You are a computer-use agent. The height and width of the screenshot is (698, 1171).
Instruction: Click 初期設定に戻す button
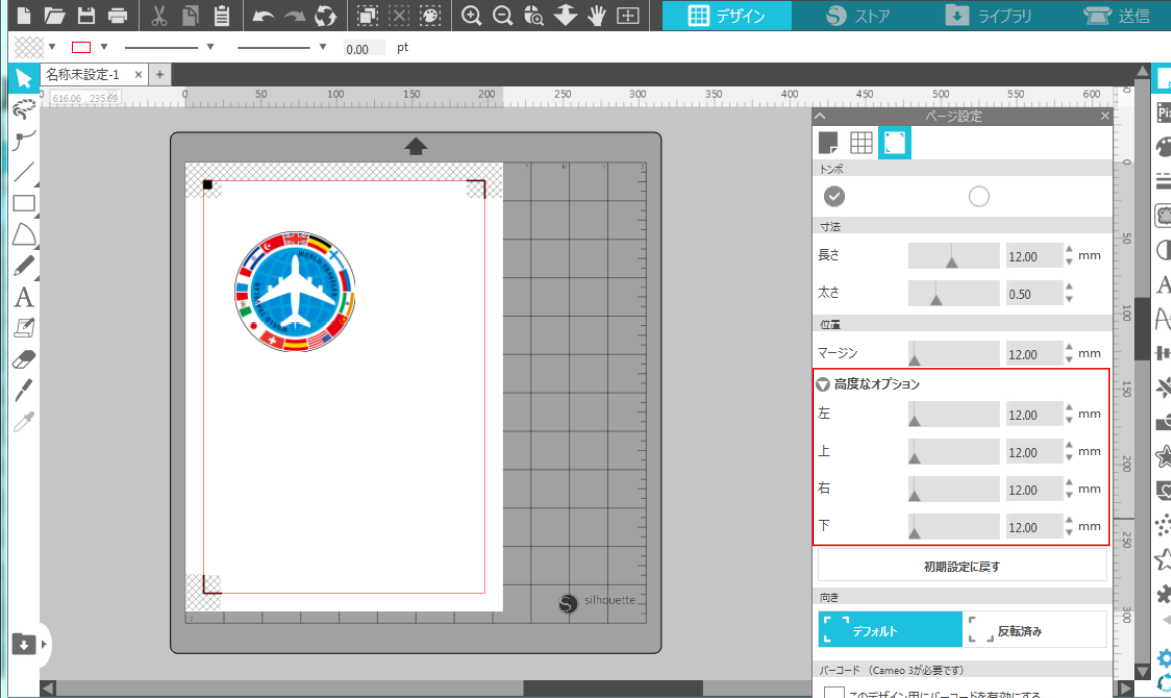962,566
